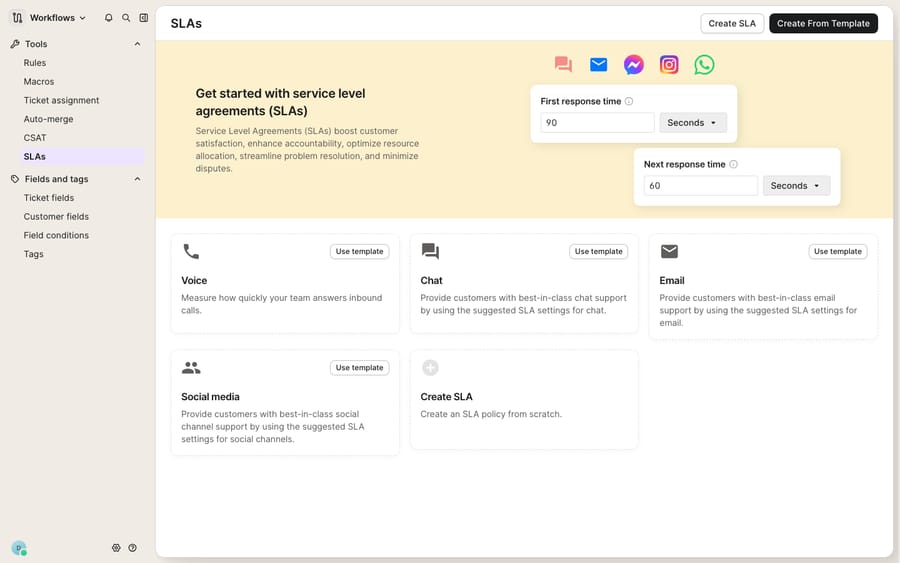This screenshot has width=900, height=563.
Task: Click 'Create an SLA policy from scratch.' text
Action: point(491,414)
